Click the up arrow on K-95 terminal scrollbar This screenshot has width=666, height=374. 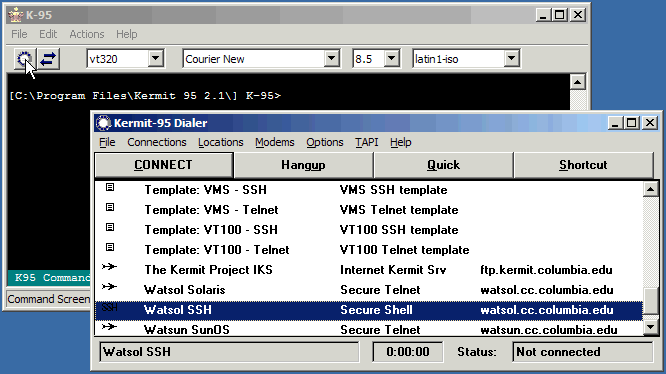coord(577,82)
